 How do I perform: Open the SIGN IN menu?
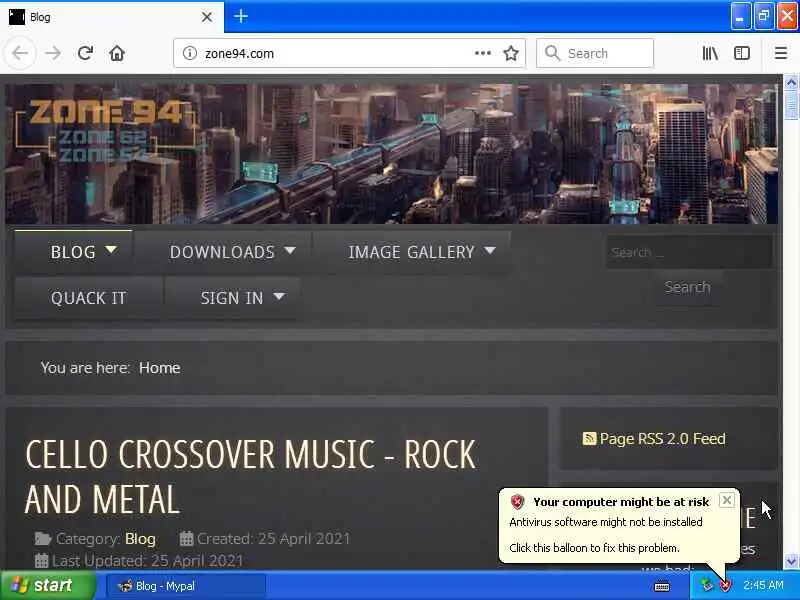pyautogui.click(x=233, y=298)
